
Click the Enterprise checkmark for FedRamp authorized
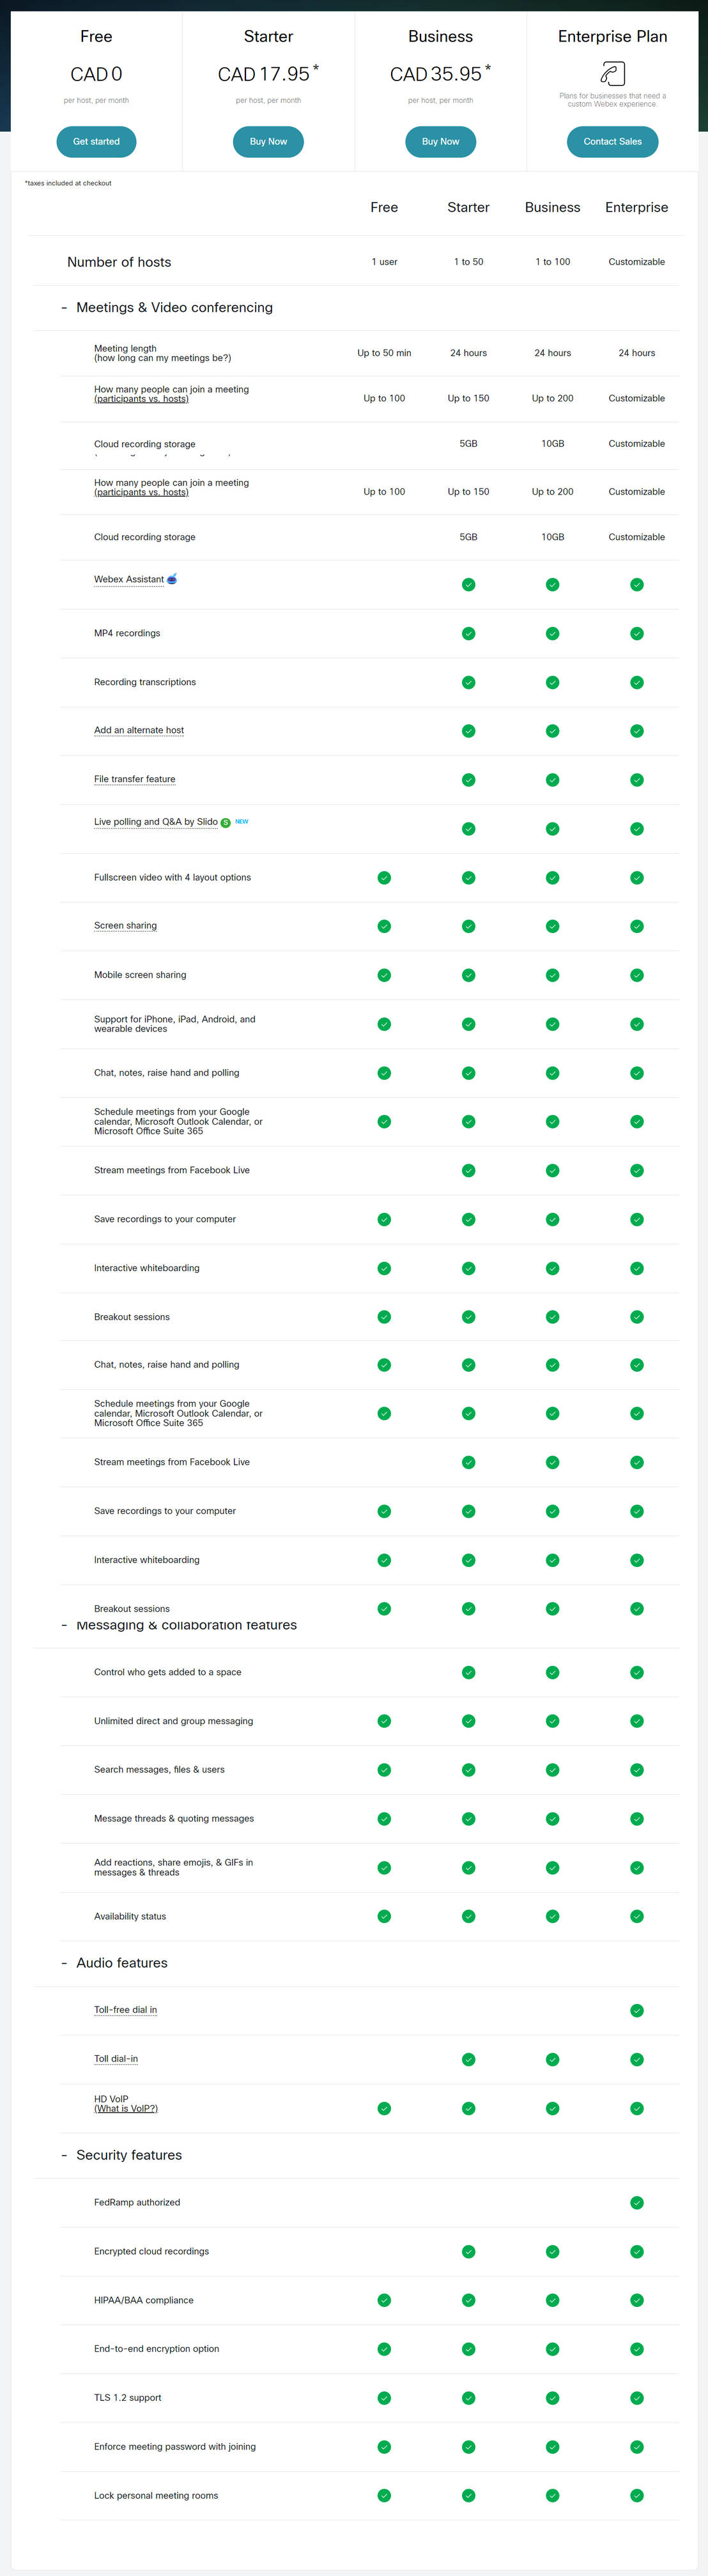point(636,2202)
